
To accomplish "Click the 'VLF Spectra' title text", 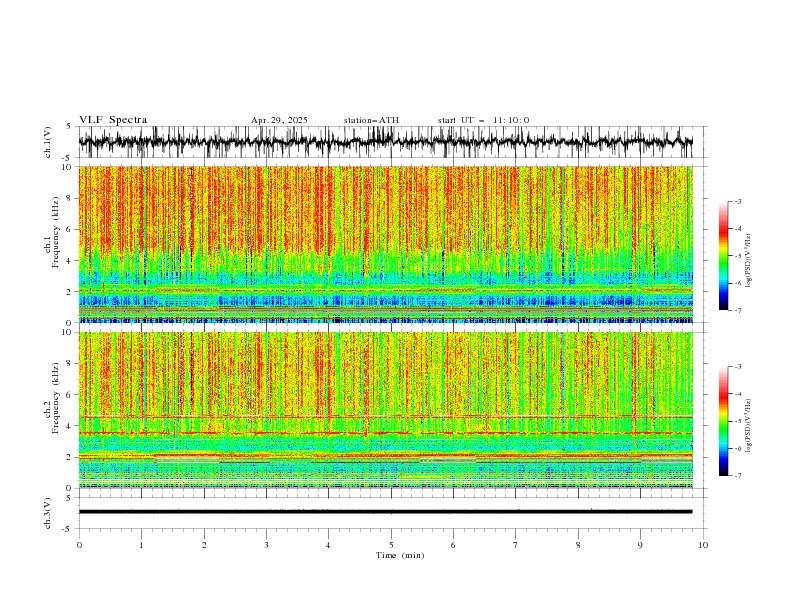I will click(x=113, y=120).
